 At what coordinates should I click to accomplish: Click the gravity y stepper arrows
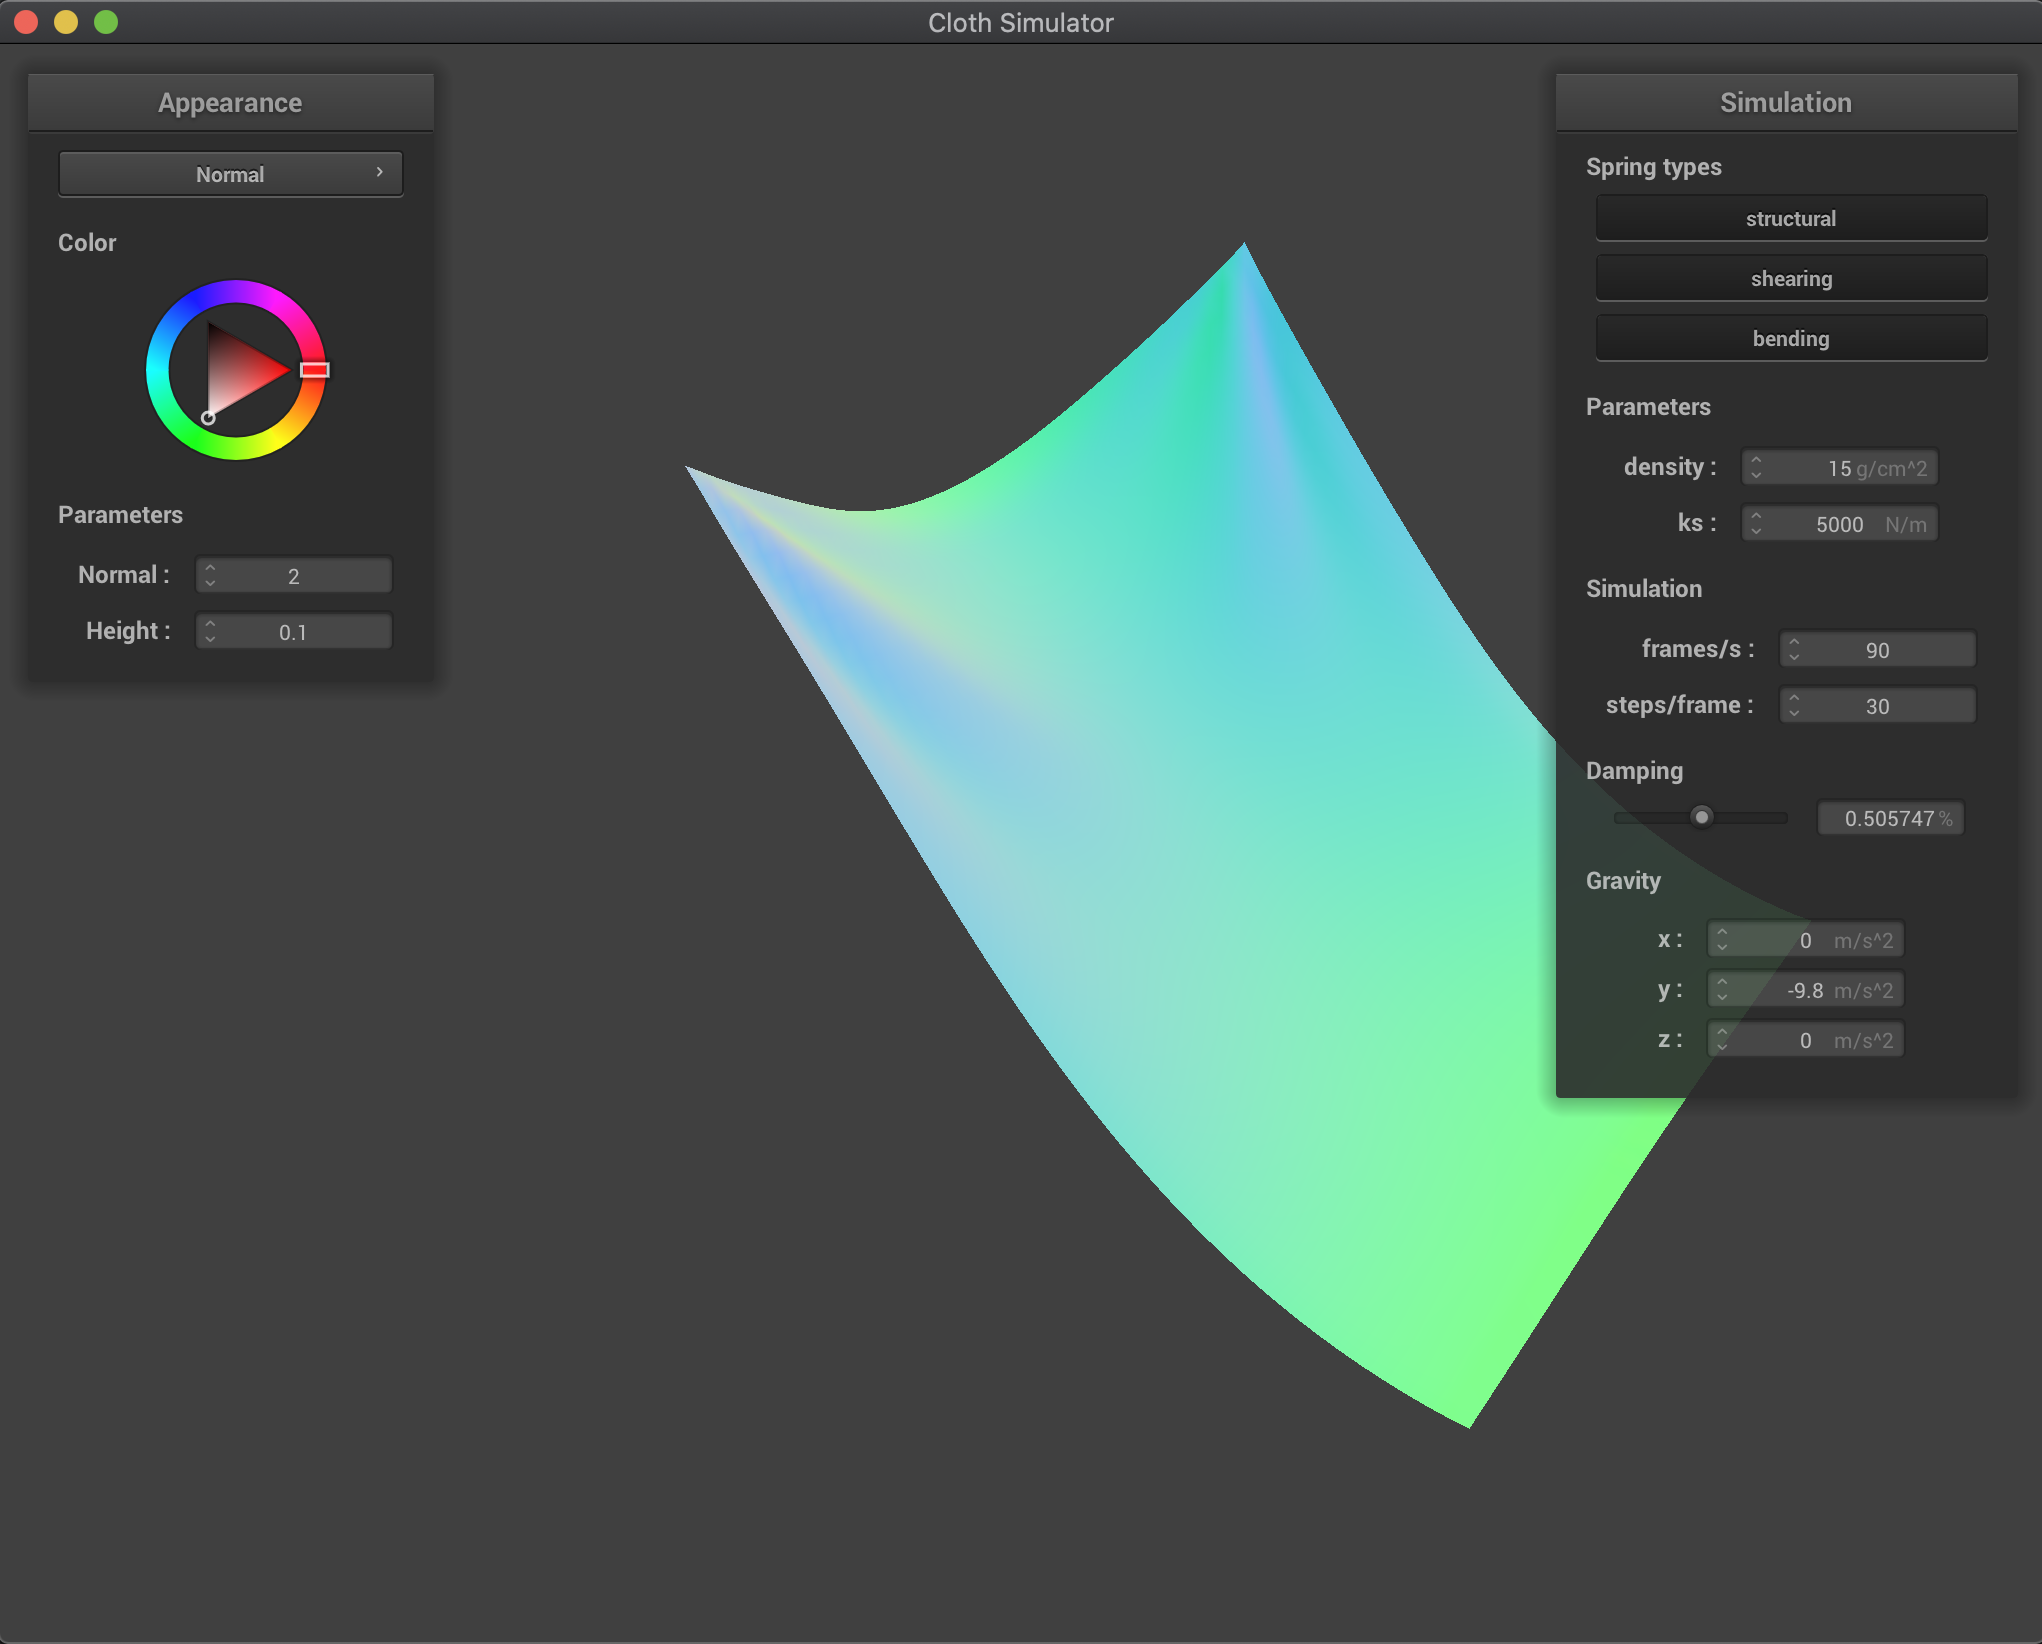click(1722, 989)
